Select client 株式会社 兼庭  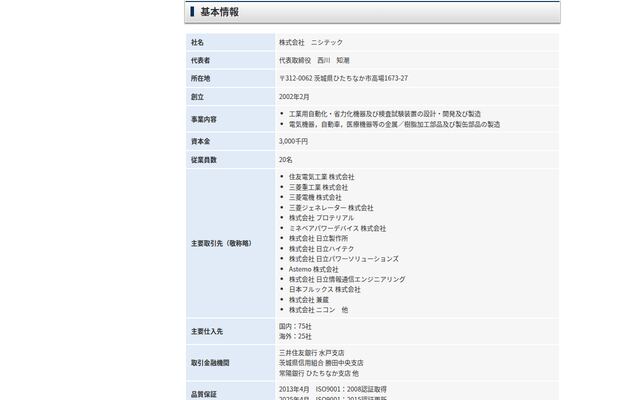point(309,300)
